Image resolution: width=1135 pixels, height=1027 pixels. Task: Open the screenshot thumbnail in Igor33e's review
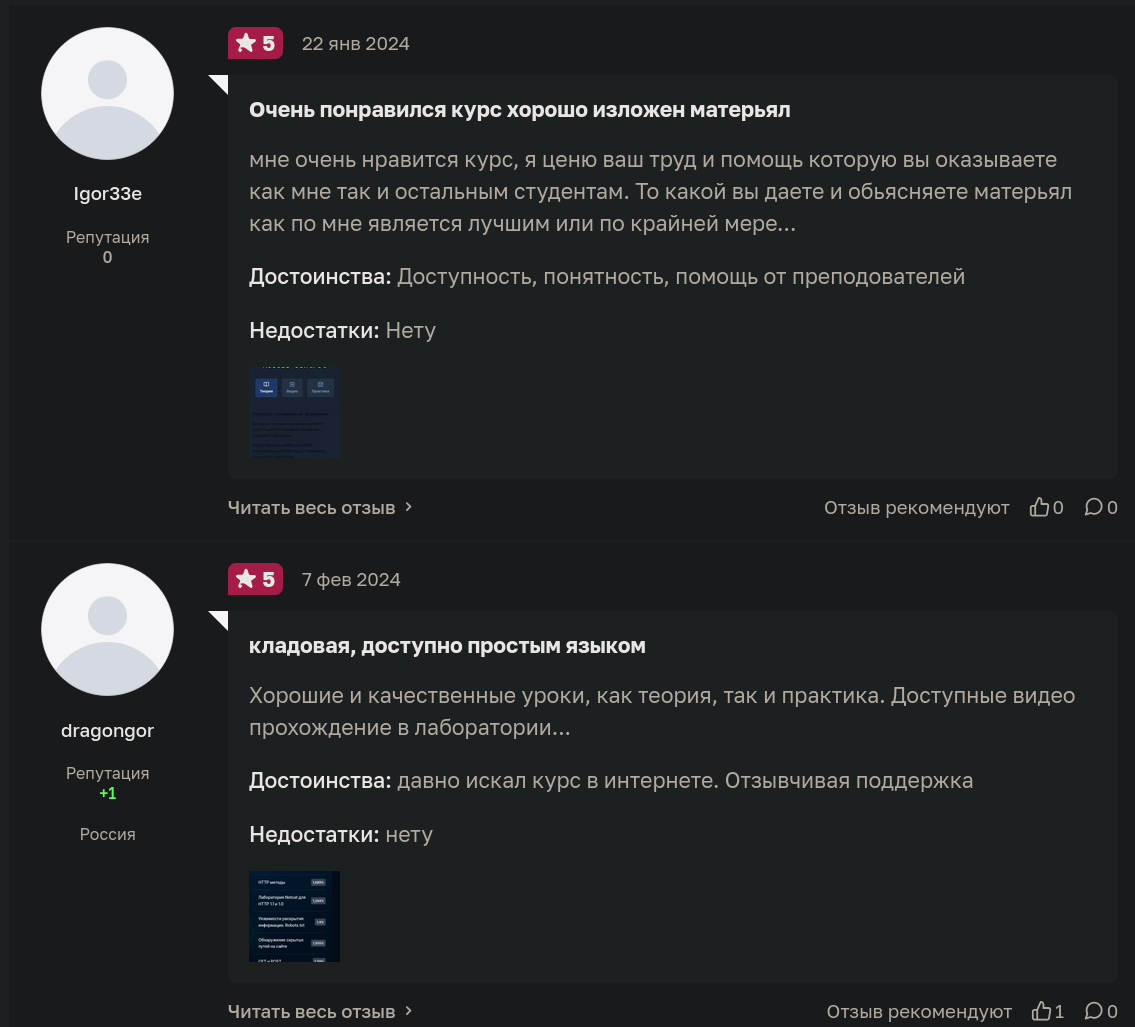pos(294,412)
